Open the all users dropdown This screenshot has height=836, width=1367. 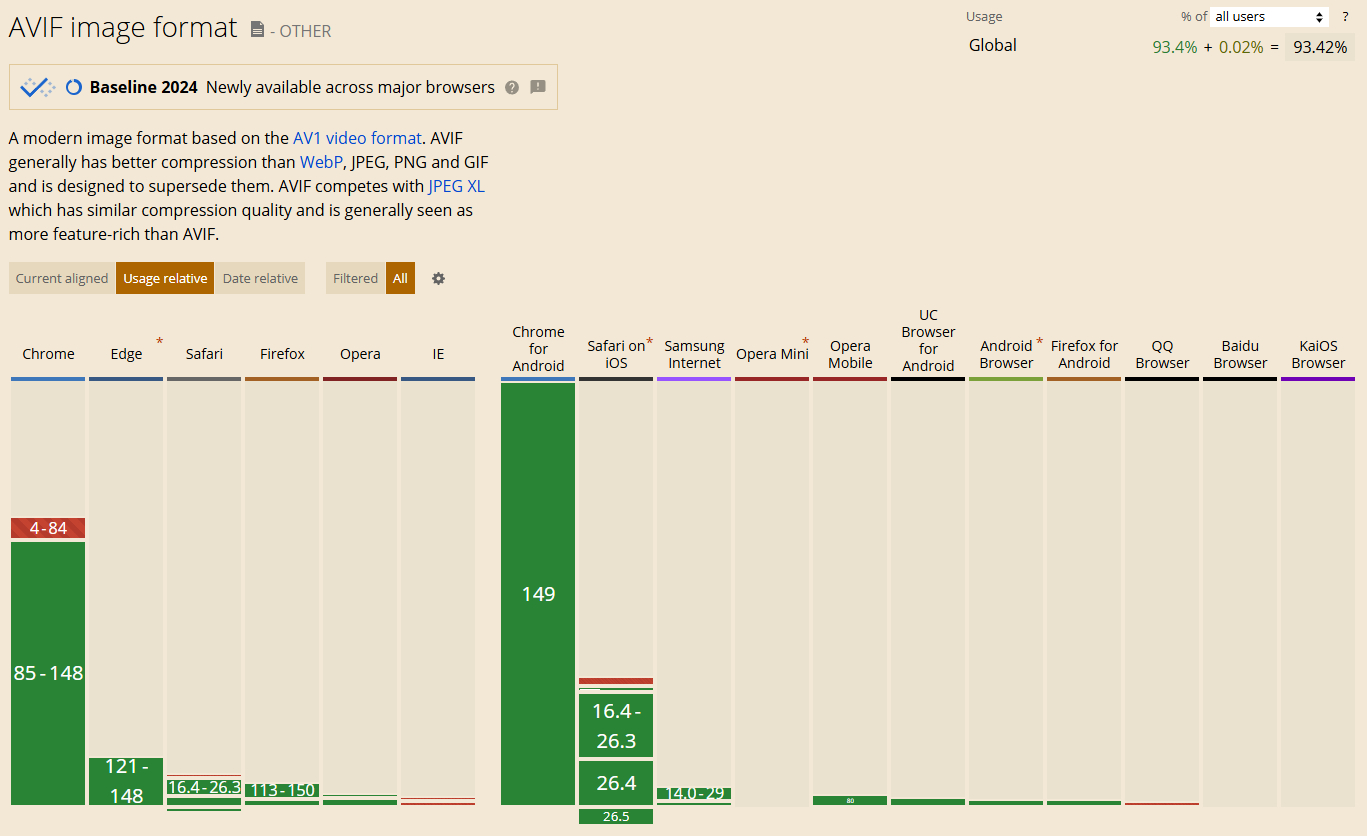click(x=1269, y=16)
